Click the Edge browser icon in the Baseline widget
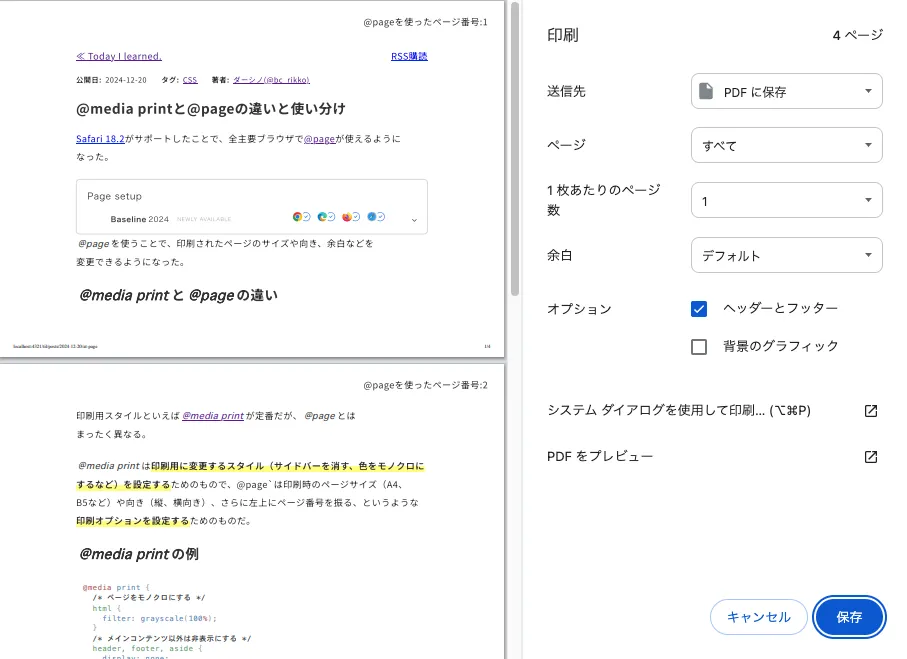 322,217
